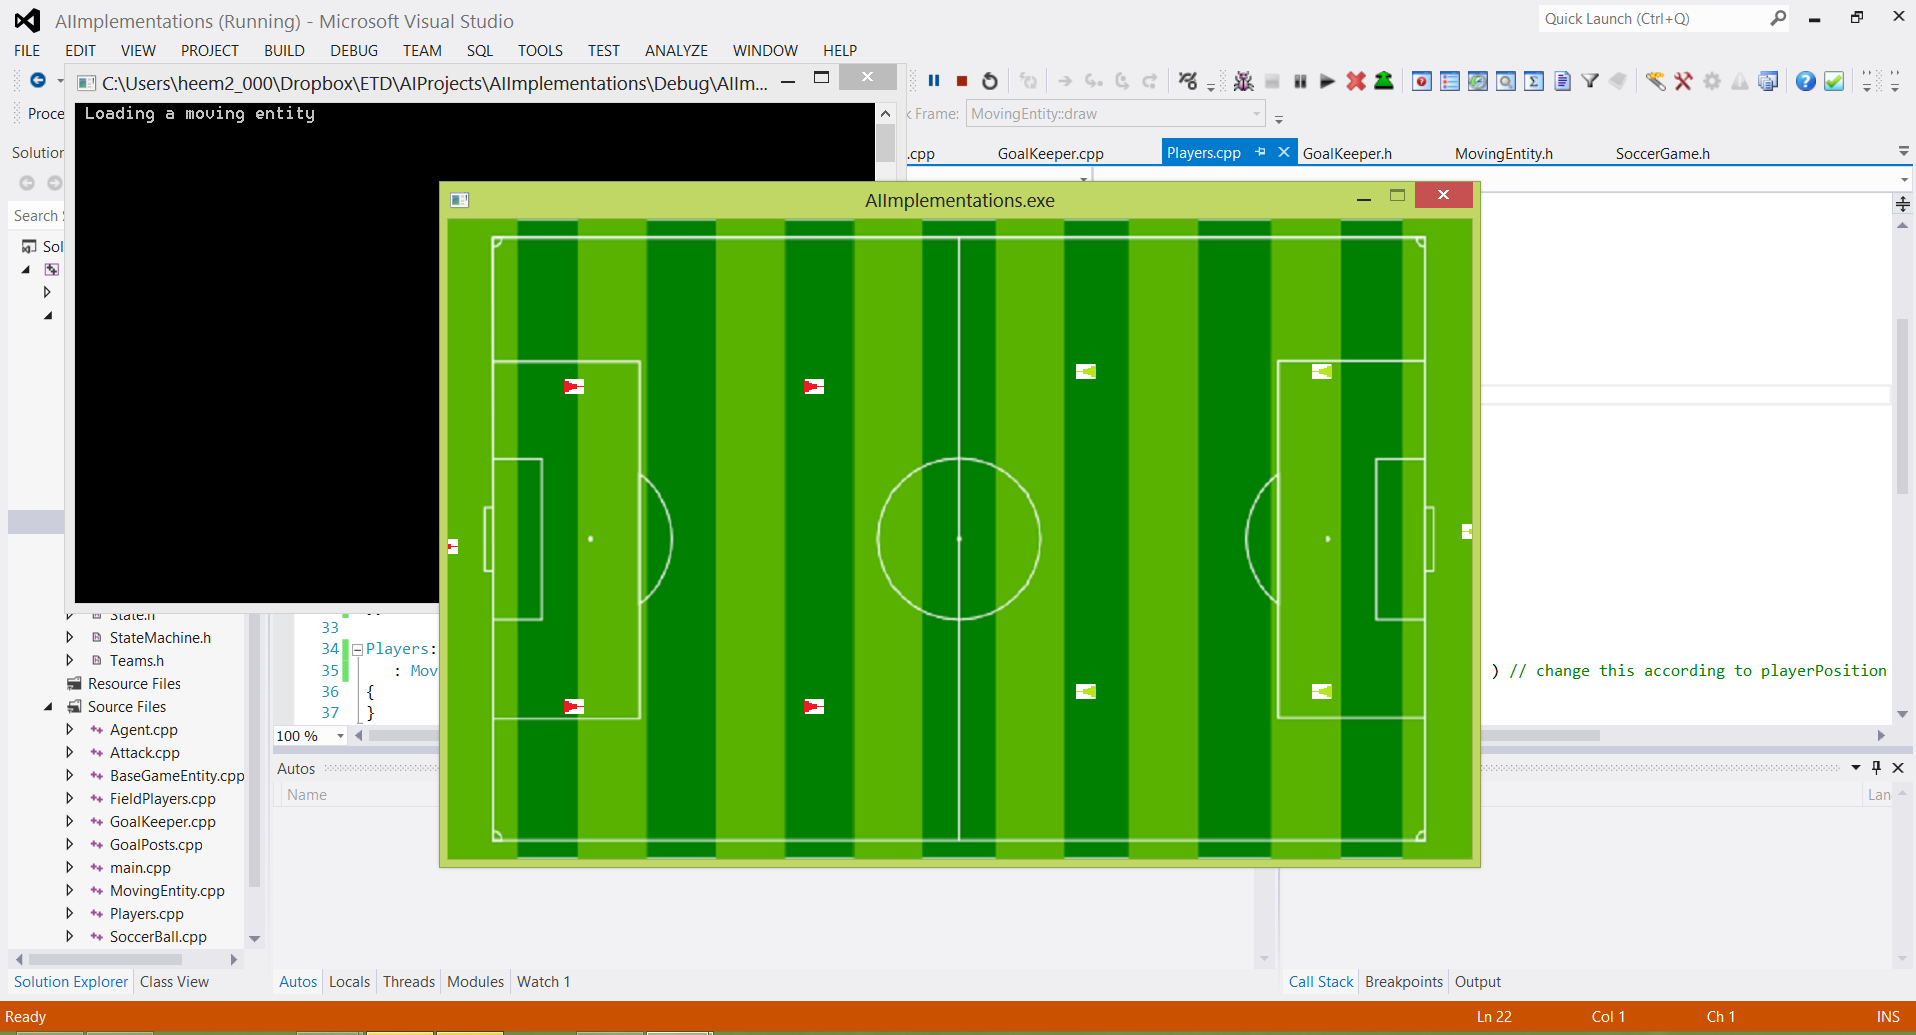Click the blue Navigate Backward arrow
The height and width of the screenshot is (1035, 1916).
pos(37,80)
